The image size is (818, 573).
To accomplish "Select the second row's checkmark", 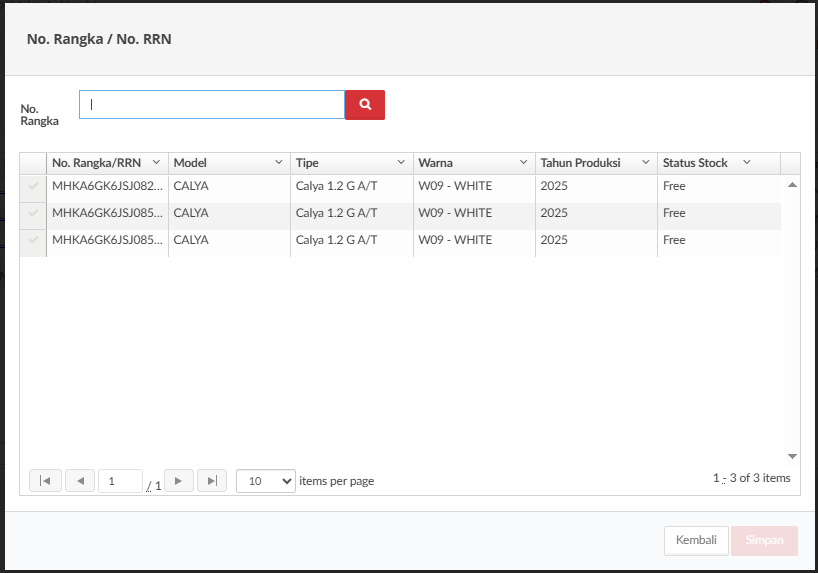I will click(x=33, y=213).
